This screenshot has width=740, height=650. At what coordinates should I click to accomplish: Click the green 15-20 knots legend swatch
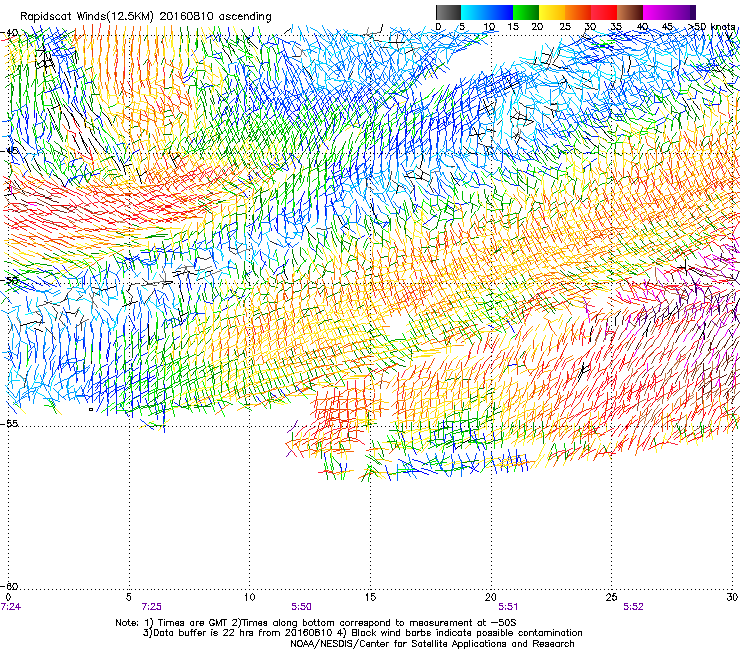click(x=526, y=12)
